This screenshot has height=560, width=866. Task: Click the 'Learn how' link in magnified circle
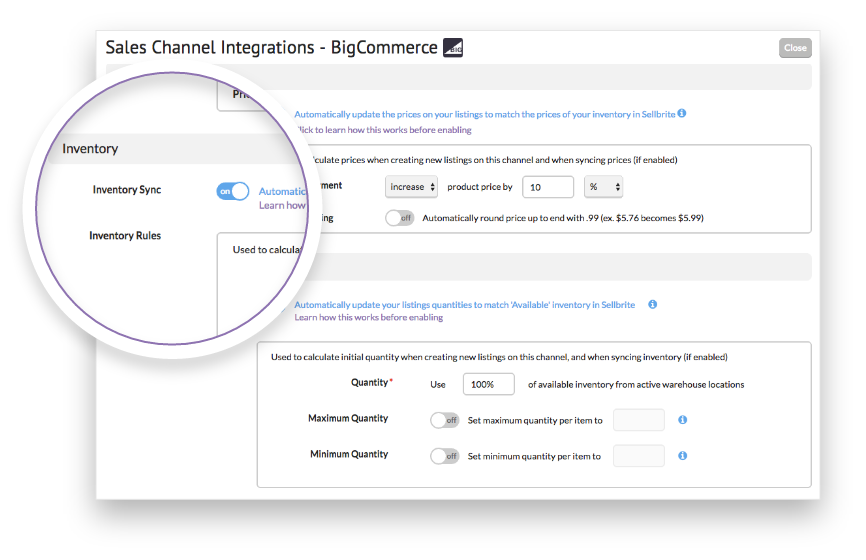coord(282,205)
